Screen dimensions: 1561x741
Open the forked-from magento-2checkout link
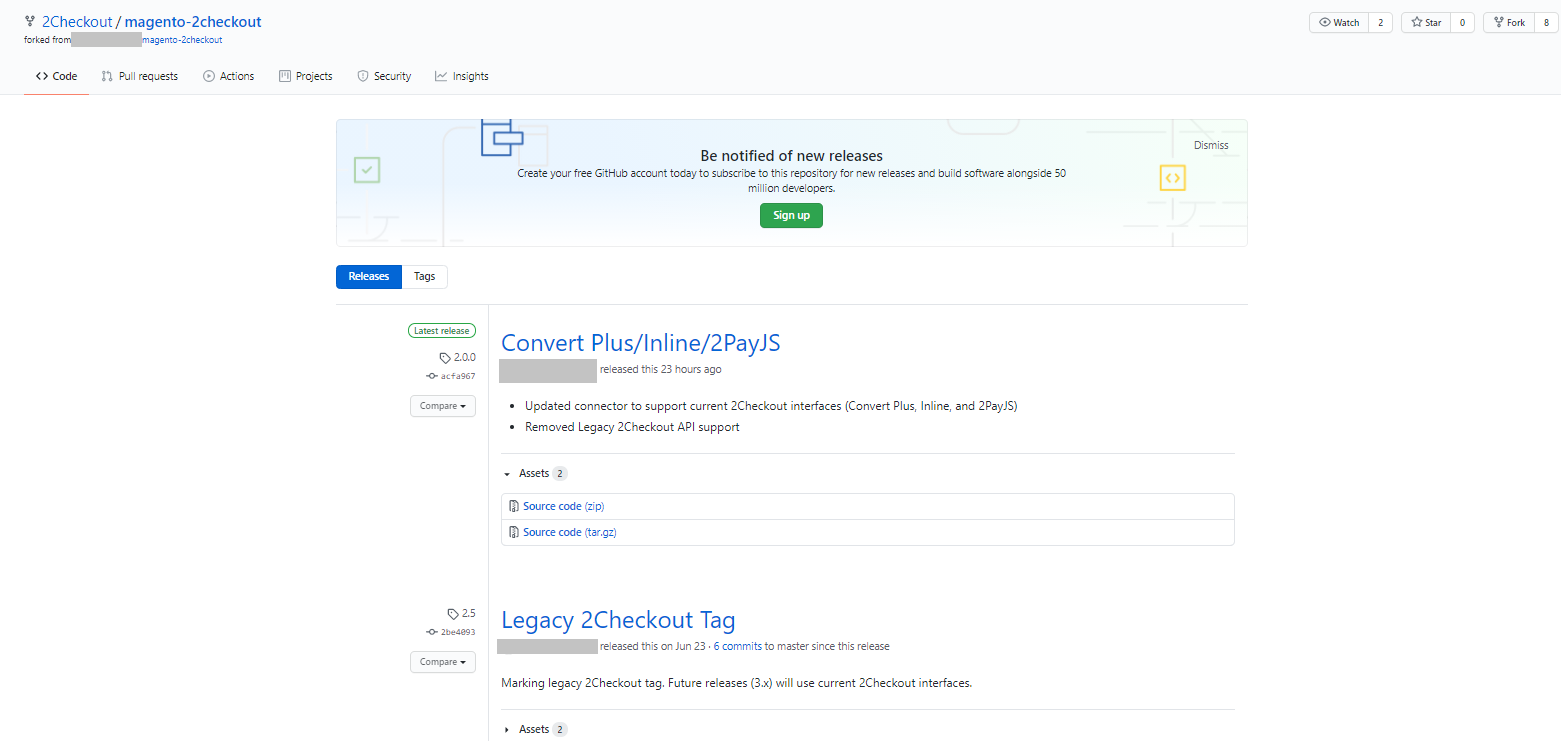click(183, 40)
